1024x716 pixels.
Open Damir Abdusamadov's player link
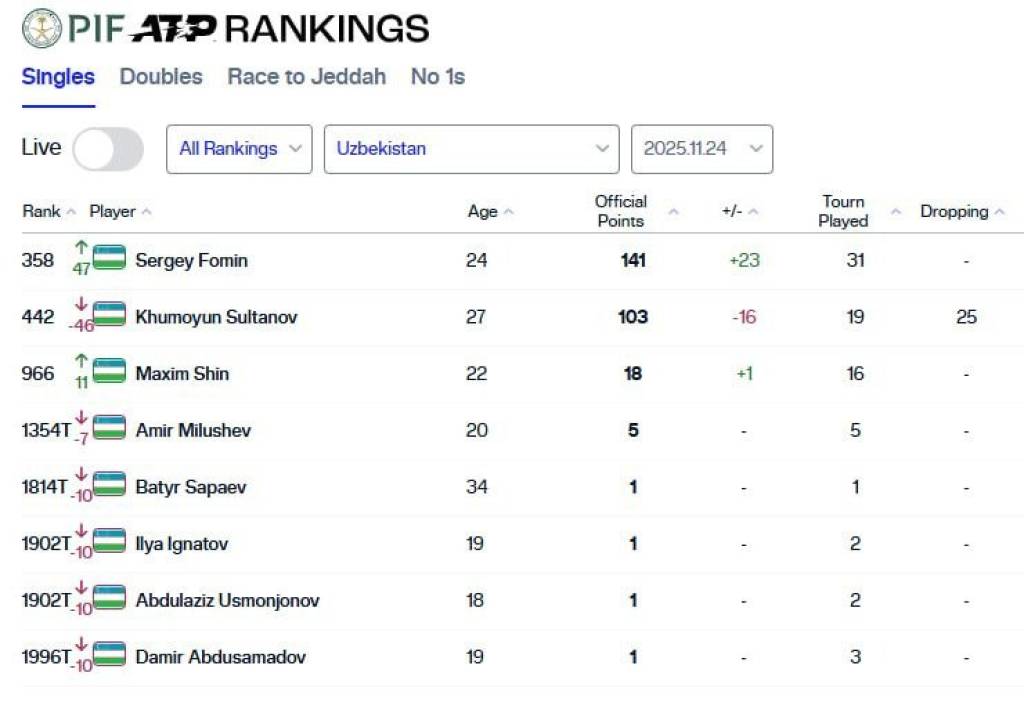[x=220, y=657]
